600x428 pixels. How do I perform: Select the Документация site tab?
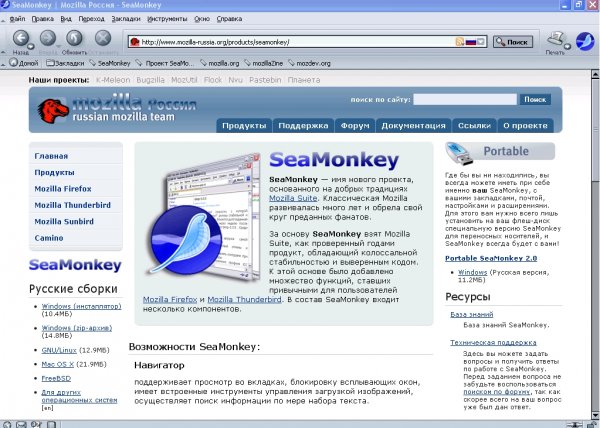point(414,125)
